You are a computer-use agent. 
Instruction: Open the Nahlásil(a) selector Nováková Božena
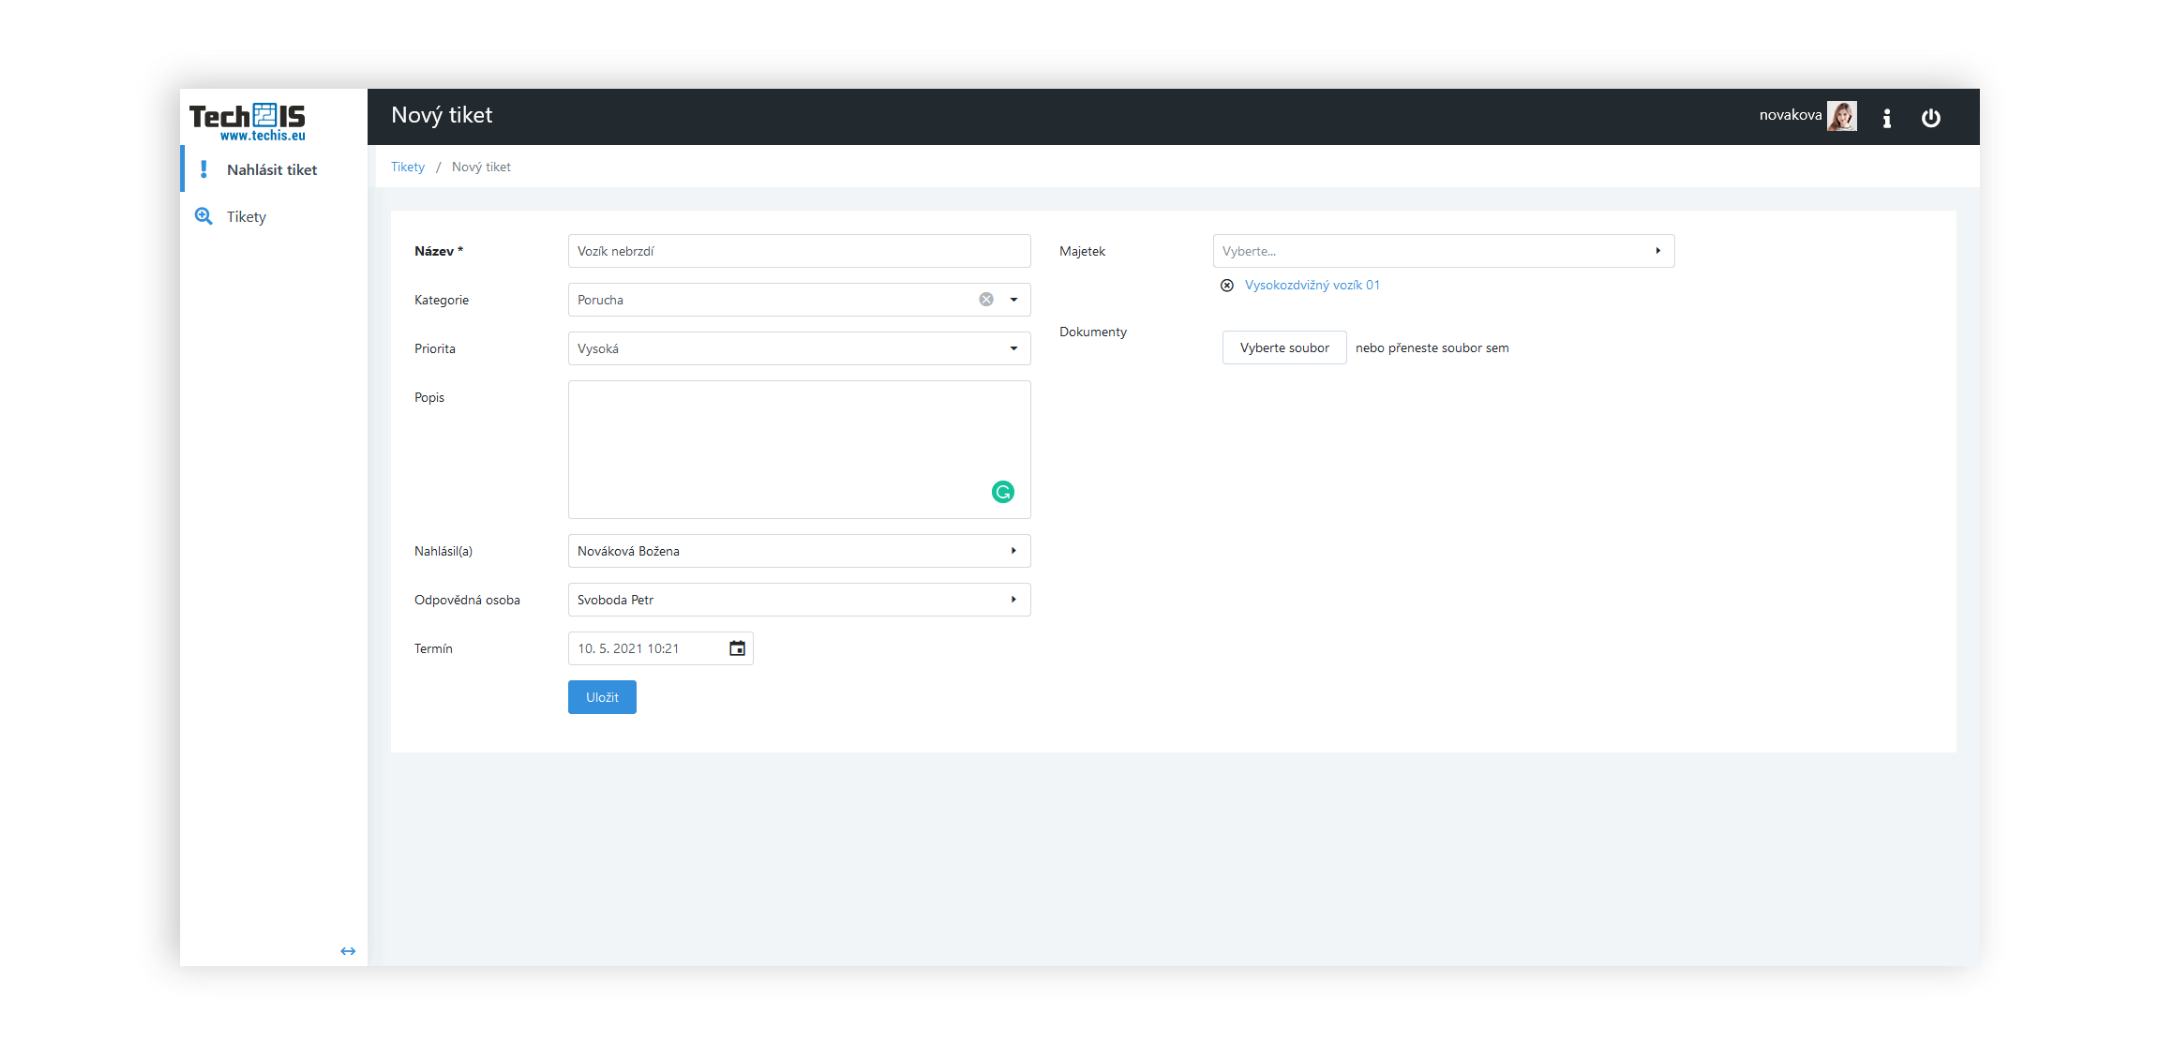(x=799, y=551)
